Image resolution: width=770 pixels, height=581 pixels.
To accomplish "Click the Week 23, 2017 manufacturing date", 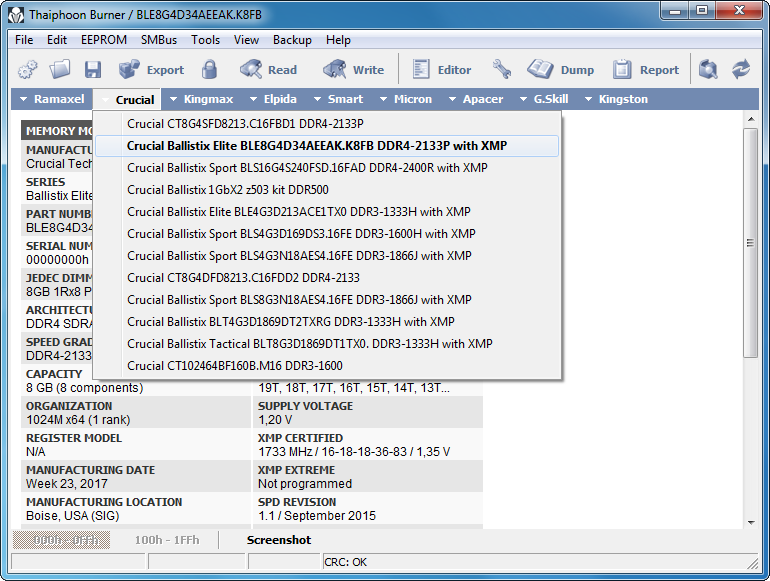I will (x=67, y=484).
